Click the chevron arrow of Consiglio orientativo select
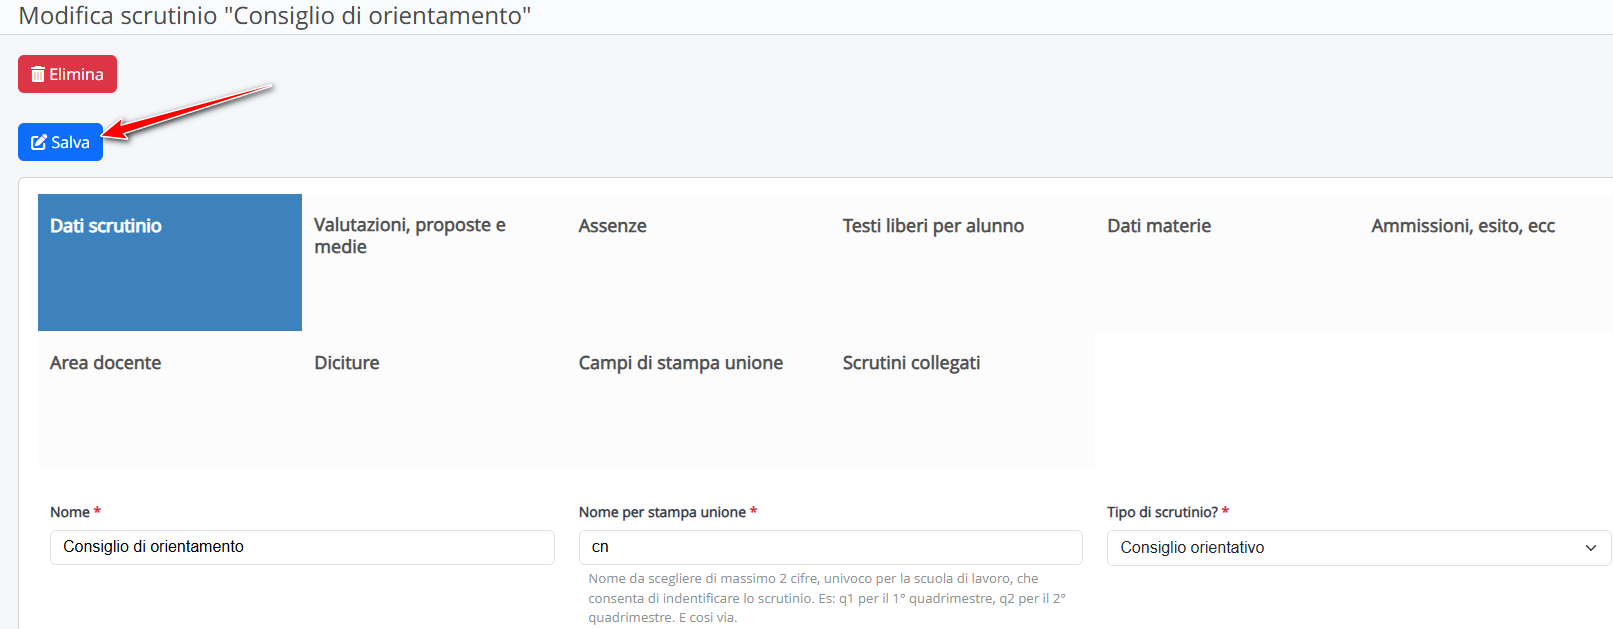 tap(1590, 548)
